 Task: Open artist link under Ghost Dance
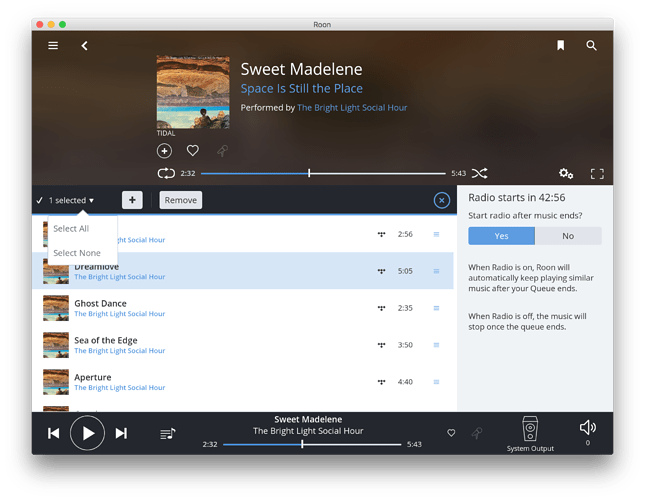tap(120, 314)
